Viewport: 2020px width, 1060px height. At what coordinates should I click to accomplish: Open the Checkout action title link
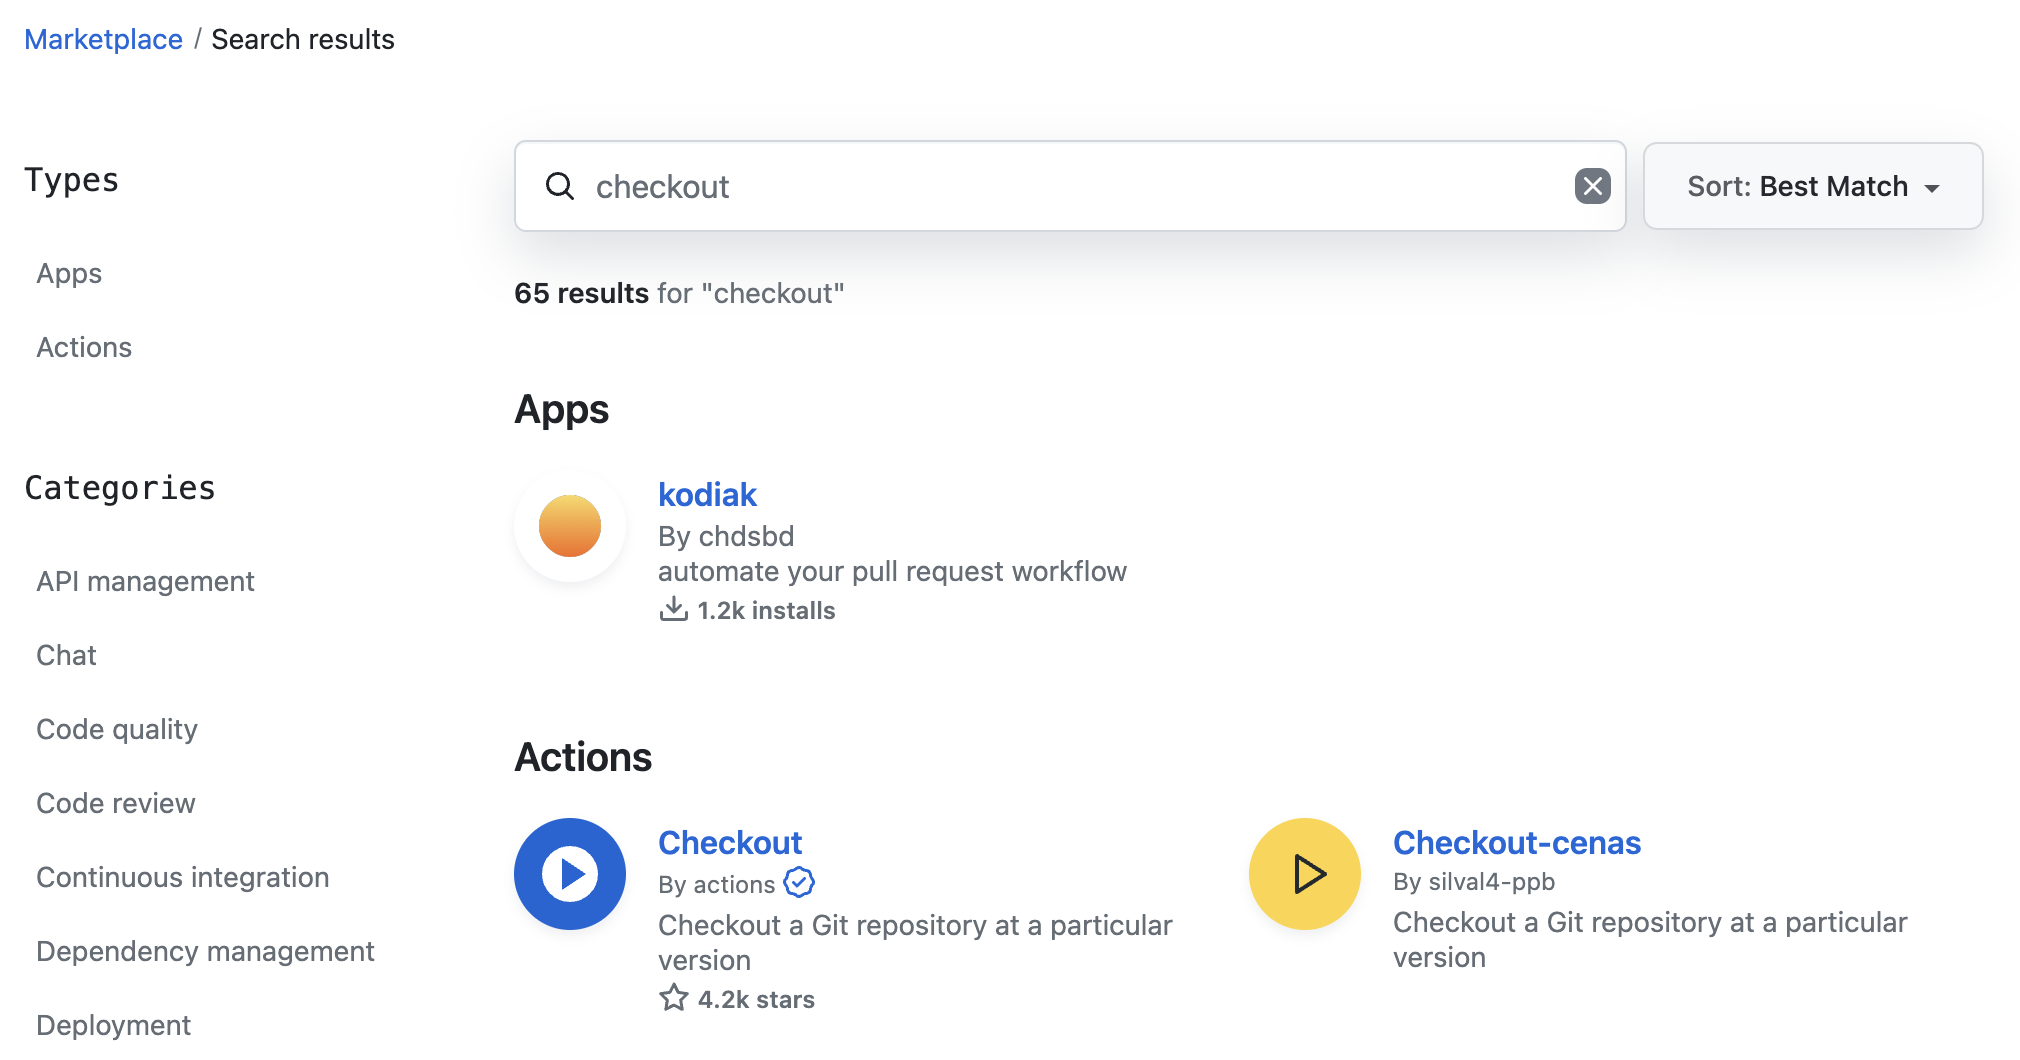[730, 842]
